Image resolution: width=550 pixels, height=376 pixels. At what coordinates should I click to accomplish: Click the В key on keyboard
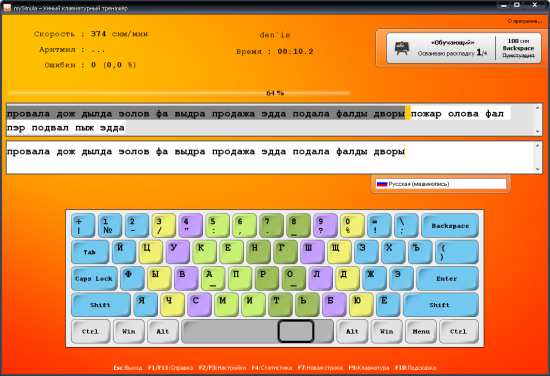tap(186, 278)
